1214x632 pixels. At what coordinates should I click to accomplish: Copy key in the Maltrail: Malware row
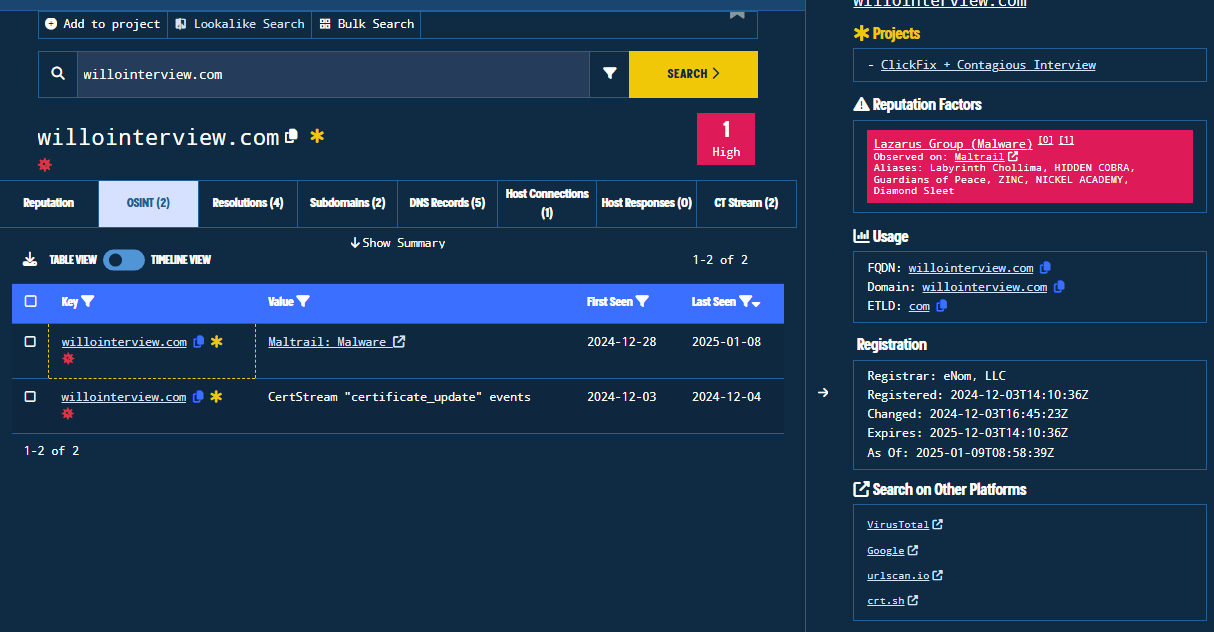click(x=198, y=342)
